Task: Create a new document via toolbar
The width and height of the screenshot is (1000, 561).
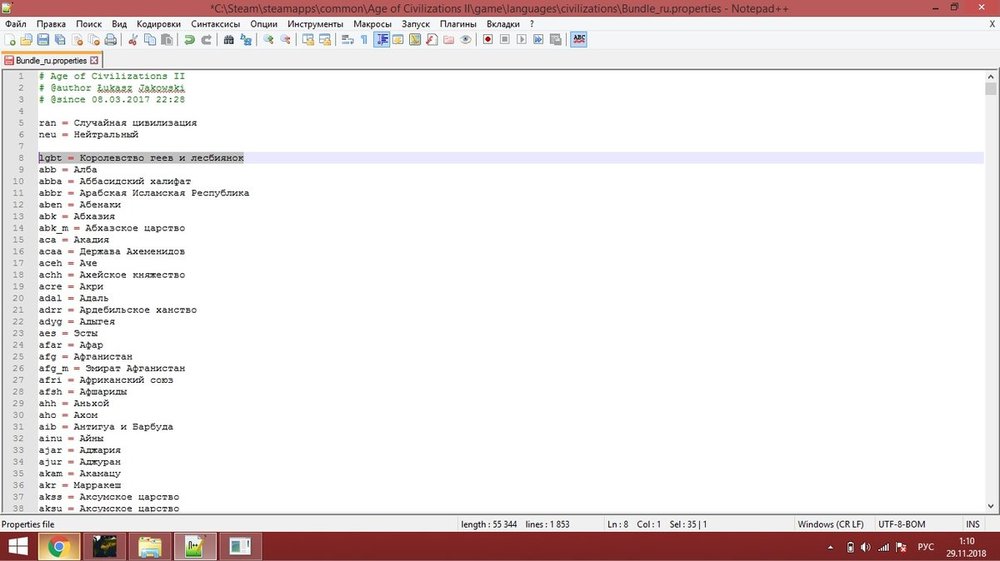Action: [x=10, y=40]
